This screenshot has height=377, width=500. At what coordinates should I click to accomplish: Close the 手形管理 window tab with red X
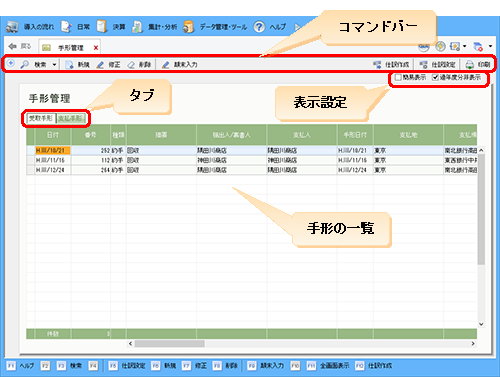(x=96, y=48)
